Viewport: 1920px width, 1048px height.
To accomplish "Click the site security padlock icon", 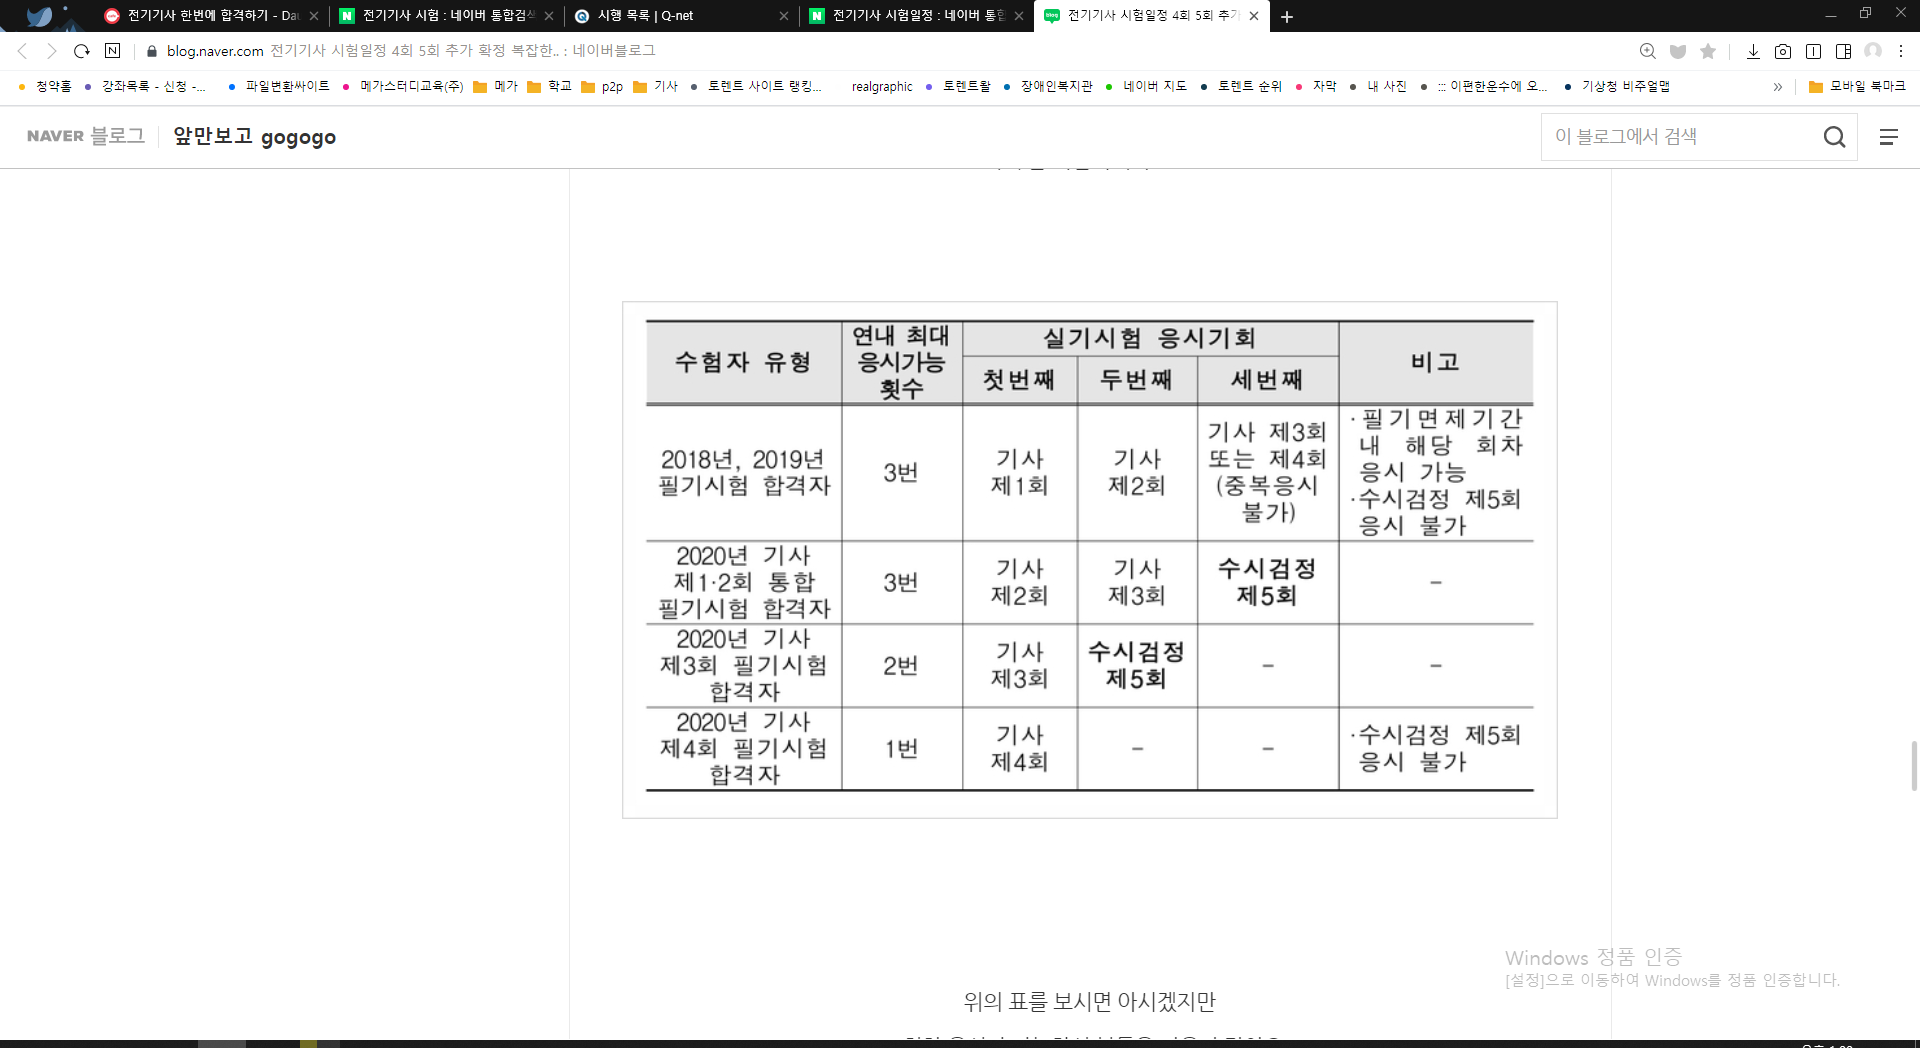I will (150, 50).
